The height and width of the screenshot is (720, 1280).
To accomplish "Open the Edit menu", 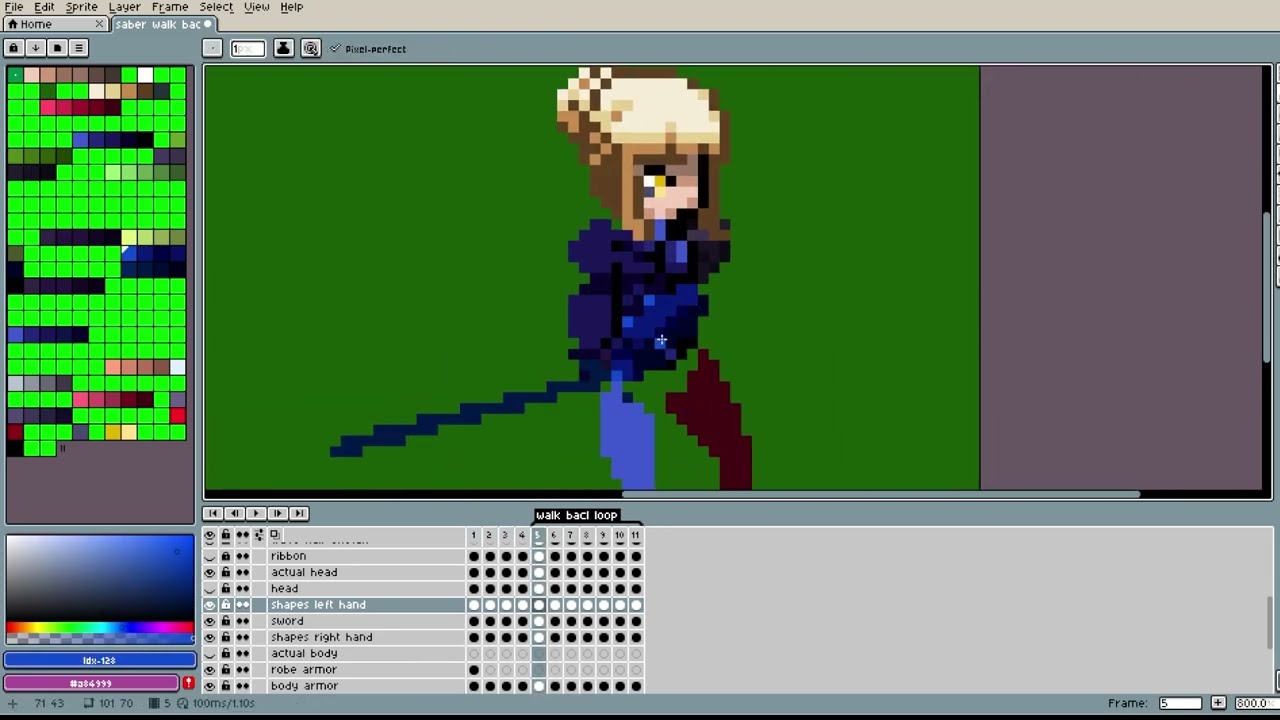I will click(44, 7).
